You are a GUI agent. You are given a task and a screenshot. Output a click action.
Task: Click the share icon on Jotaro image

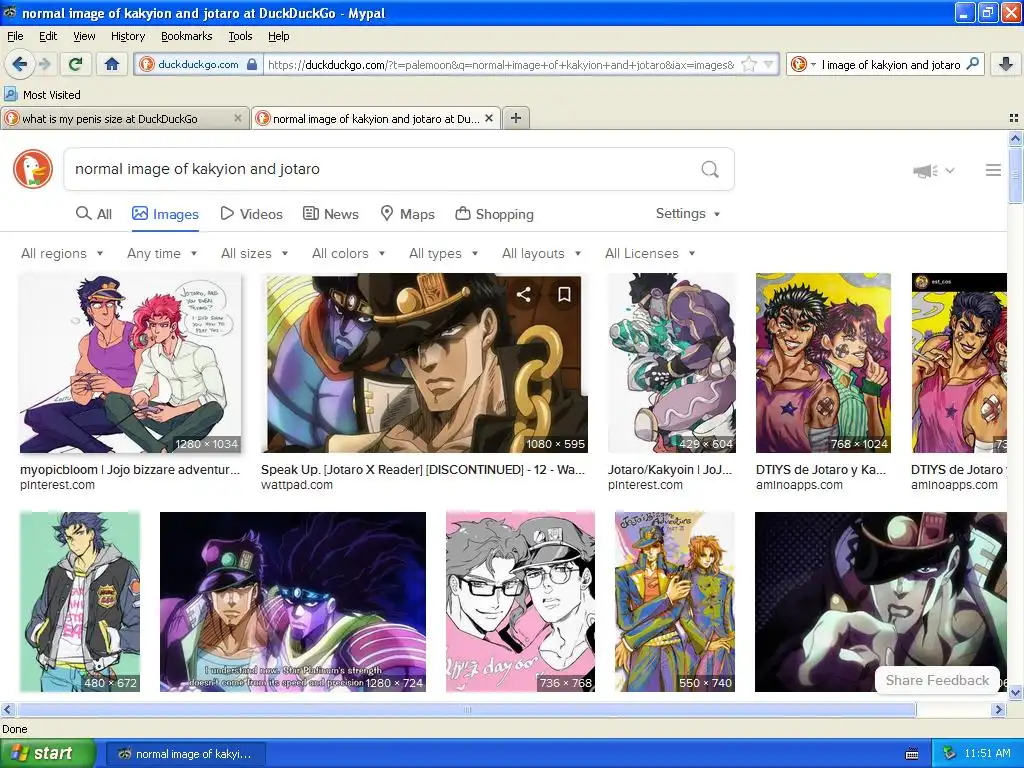pyautogui.click(x=524, y=295)
